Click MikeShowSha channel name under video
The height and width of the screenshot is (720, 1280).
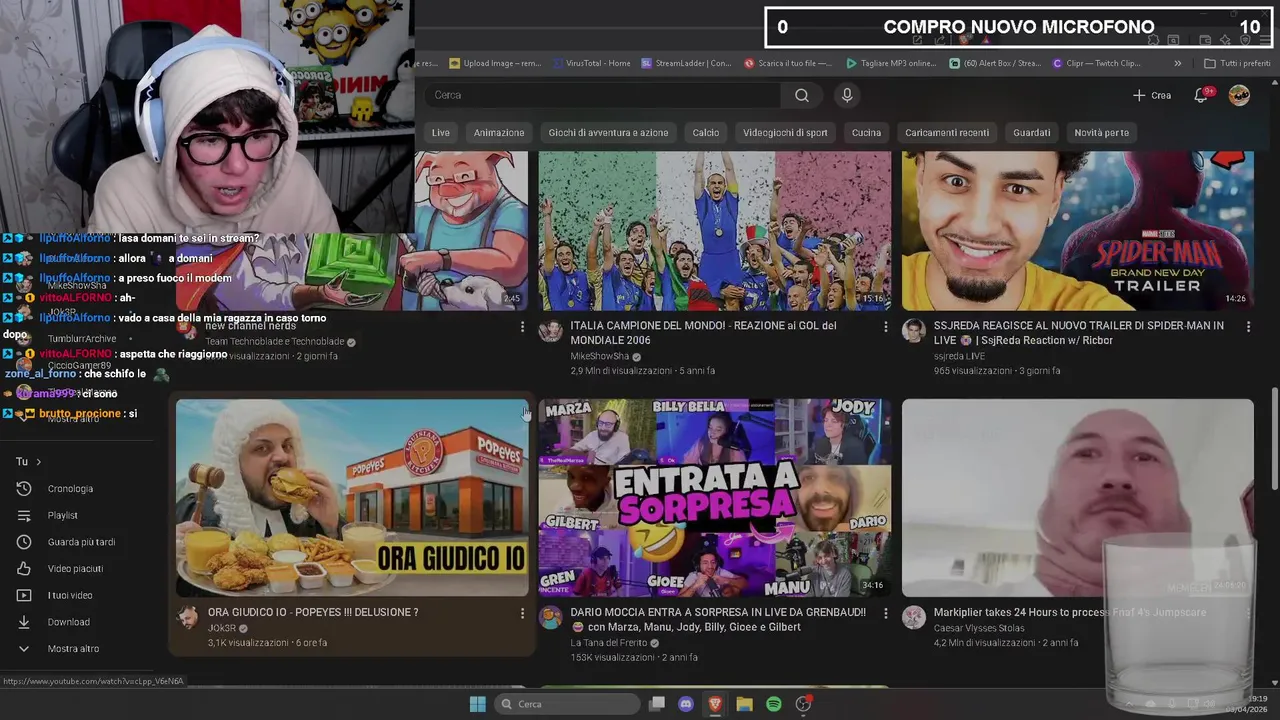tap(599, 356)
